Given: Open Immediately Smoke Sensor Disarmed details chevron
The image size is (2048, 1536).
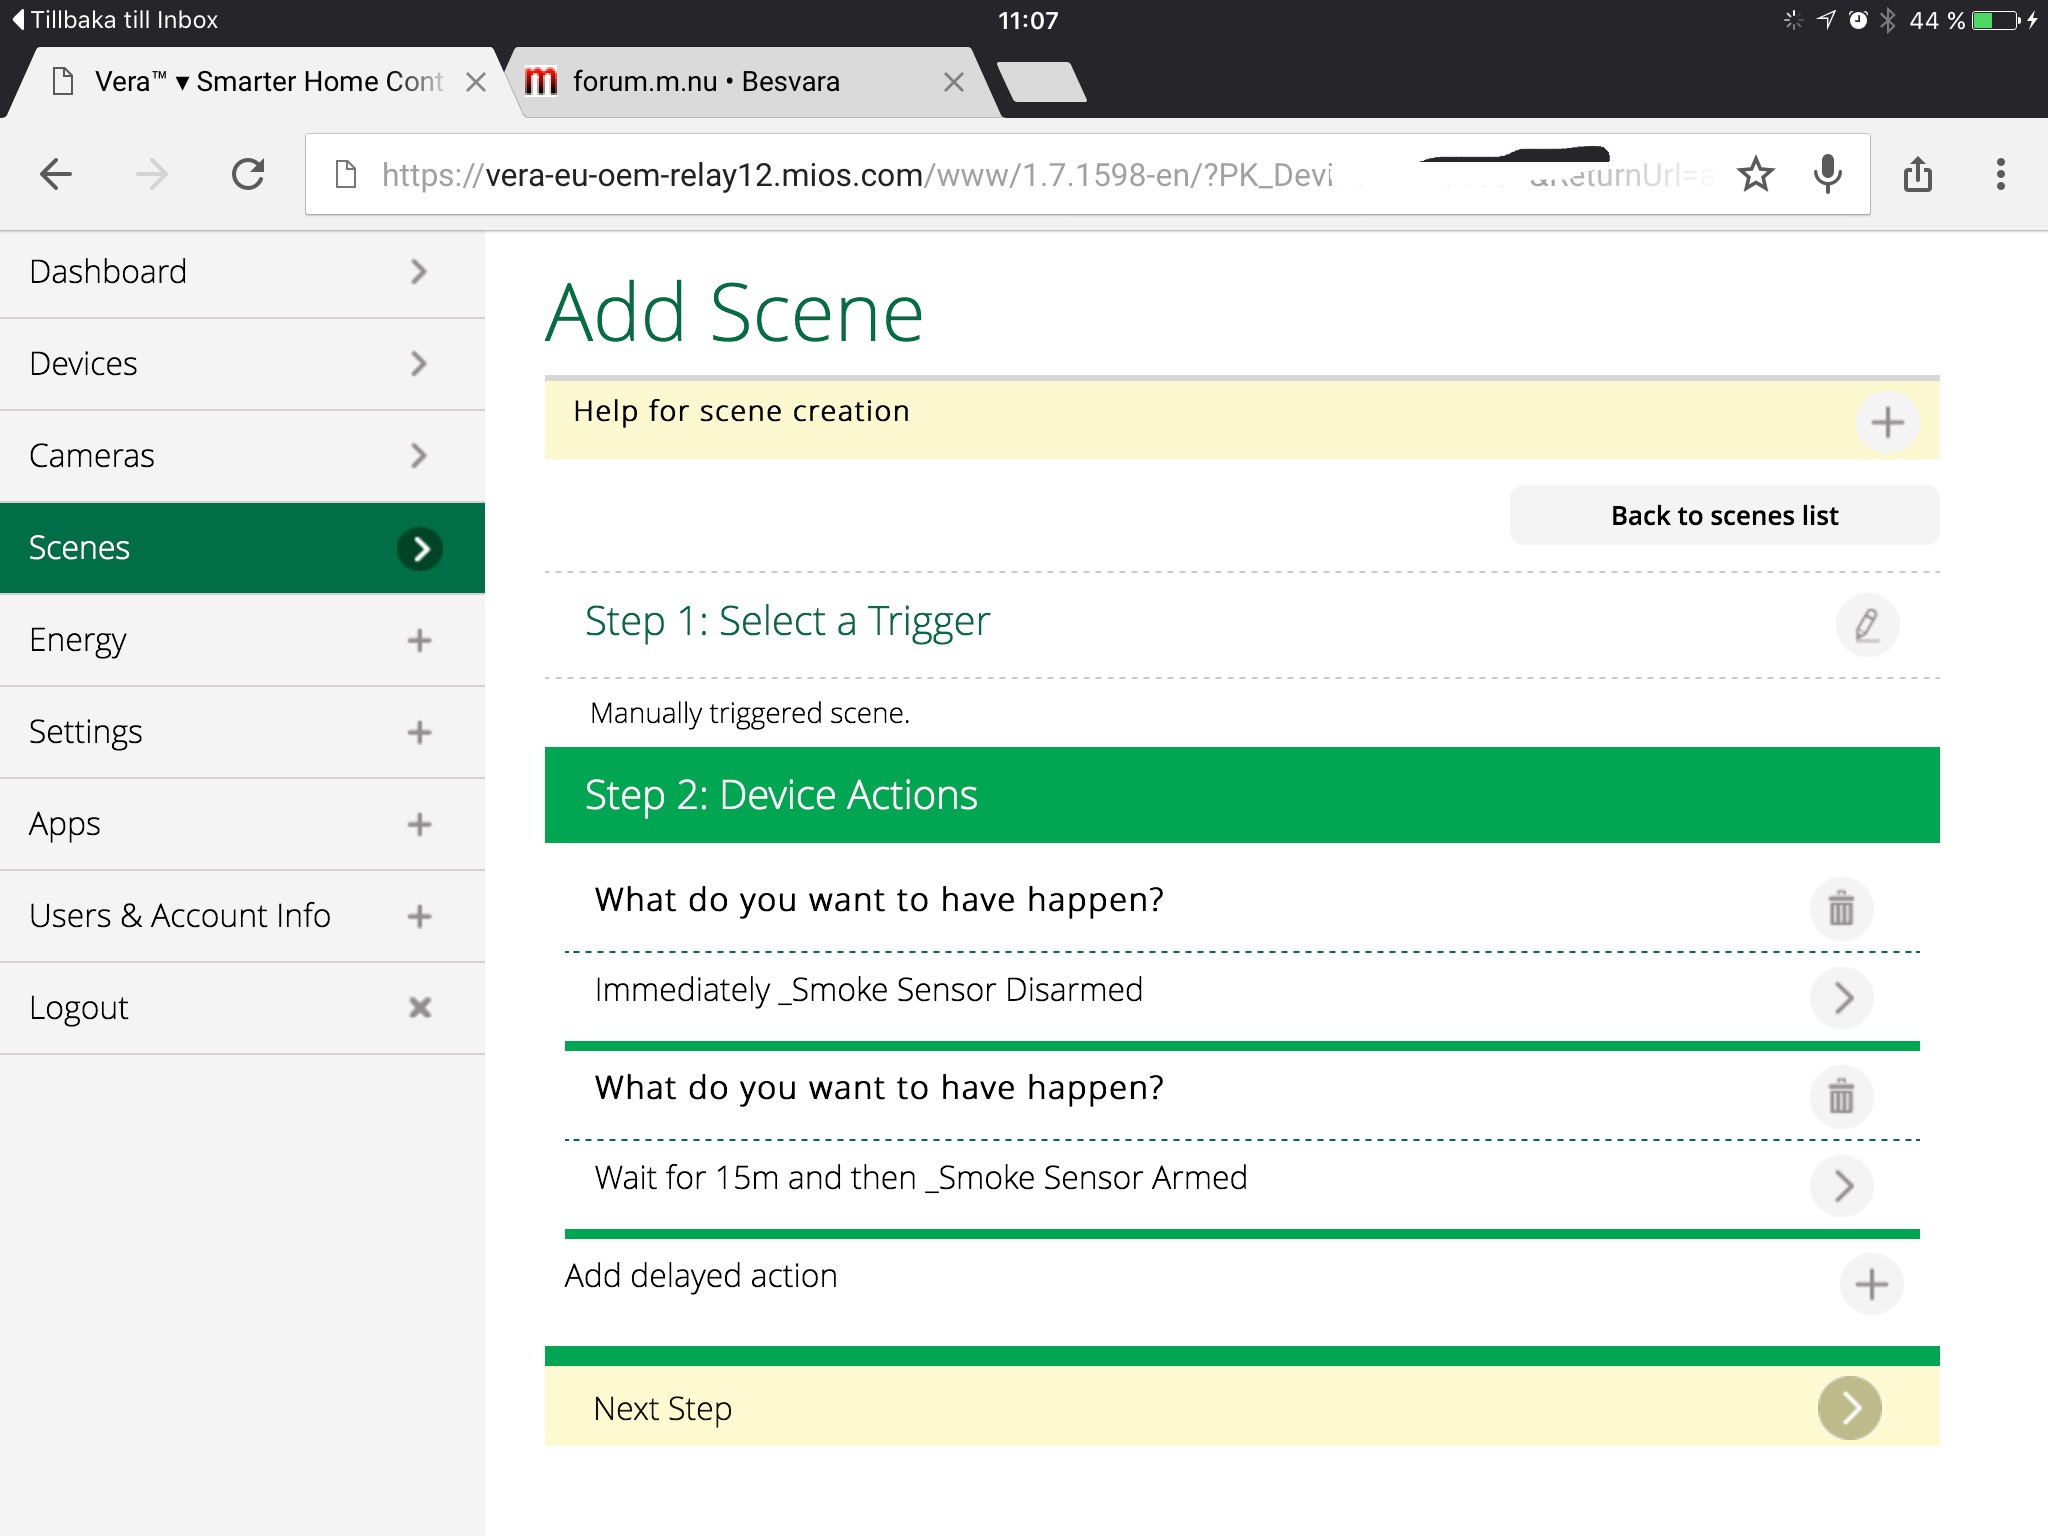Looking at the screenshot, I should (x=1843, y=997).
